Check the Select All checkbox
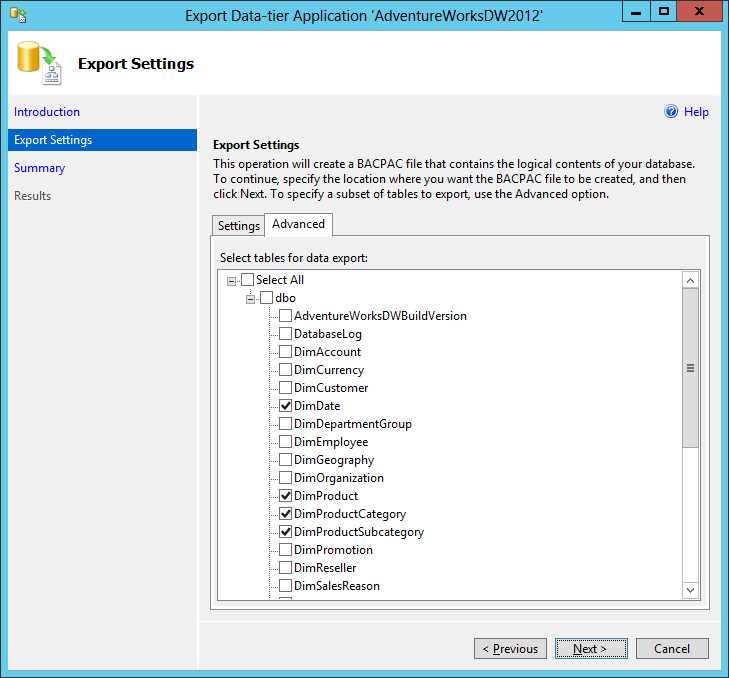This screenshot has height=678, width=729. tap(247, 279)
